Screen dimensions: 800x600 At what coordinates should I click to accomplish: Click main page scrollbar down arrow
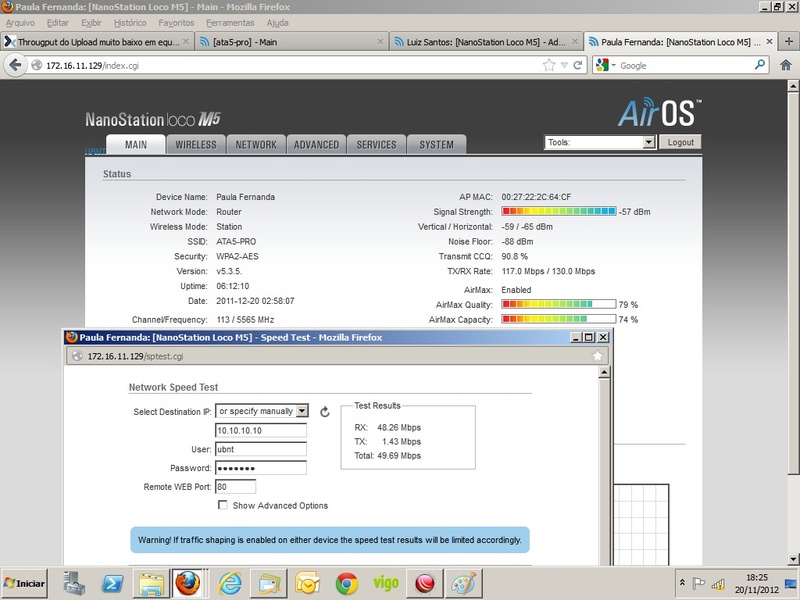point(793,559)
